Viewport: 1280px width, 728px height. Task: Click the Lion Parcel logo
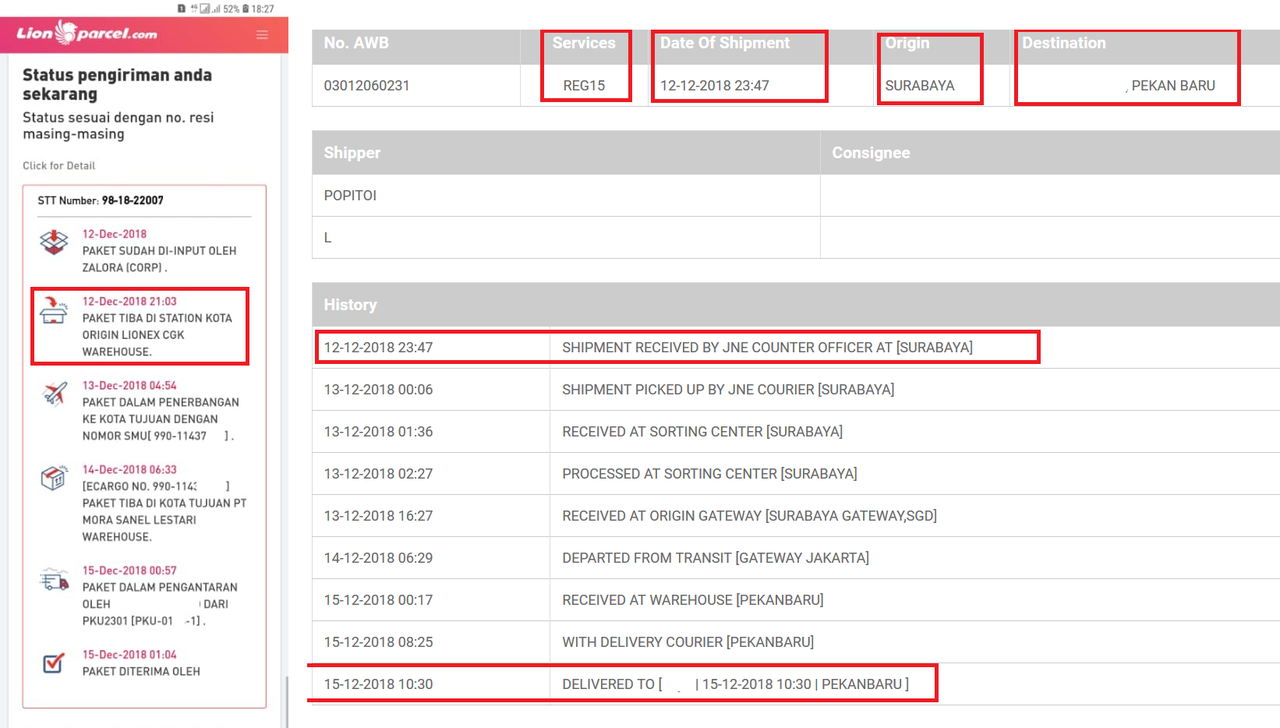[x=87, y=33]
